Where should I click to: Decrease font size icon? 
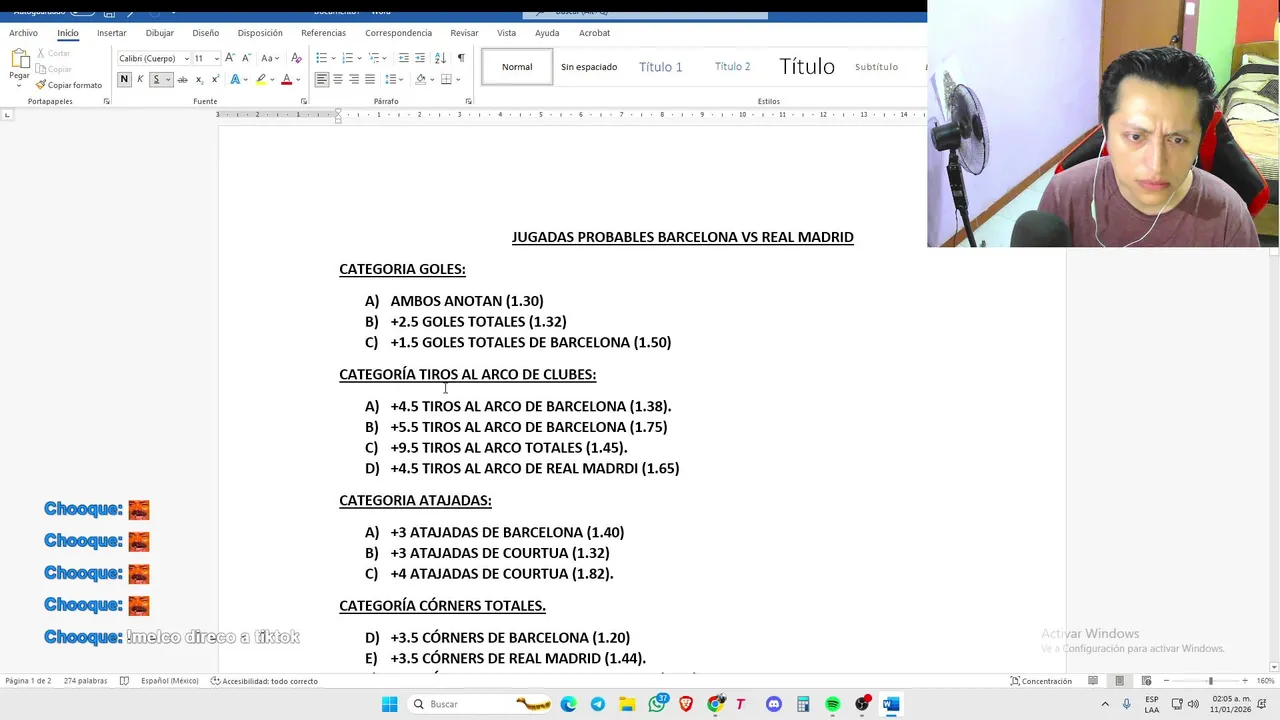point(245,58)
